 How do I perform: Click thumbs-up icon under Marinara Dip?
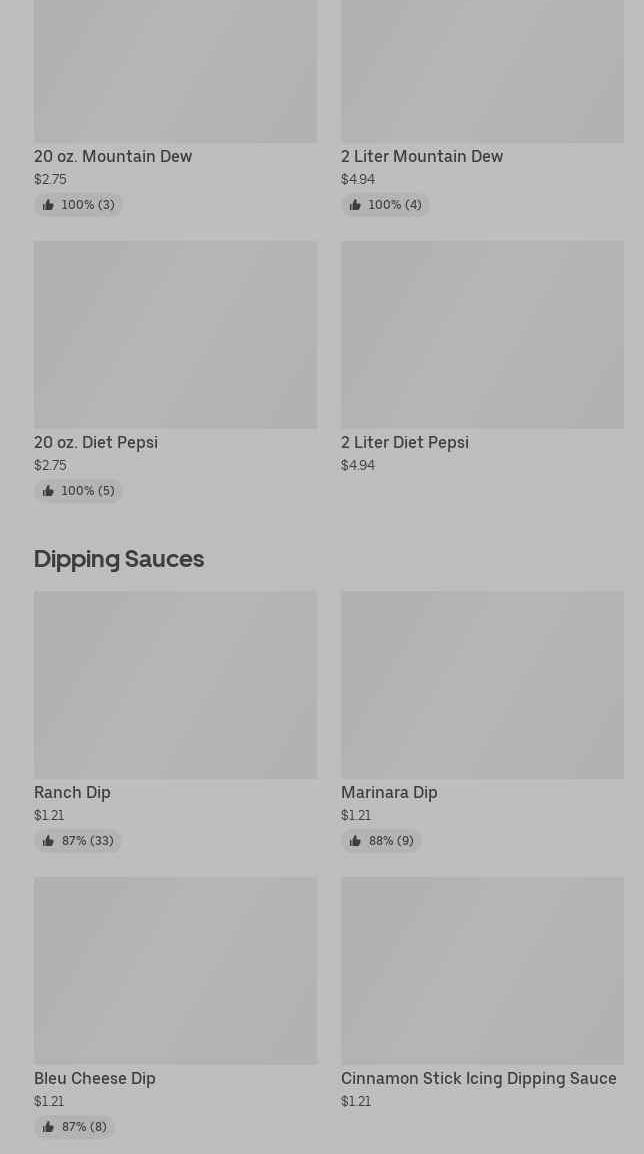click(x=355, y=841)
